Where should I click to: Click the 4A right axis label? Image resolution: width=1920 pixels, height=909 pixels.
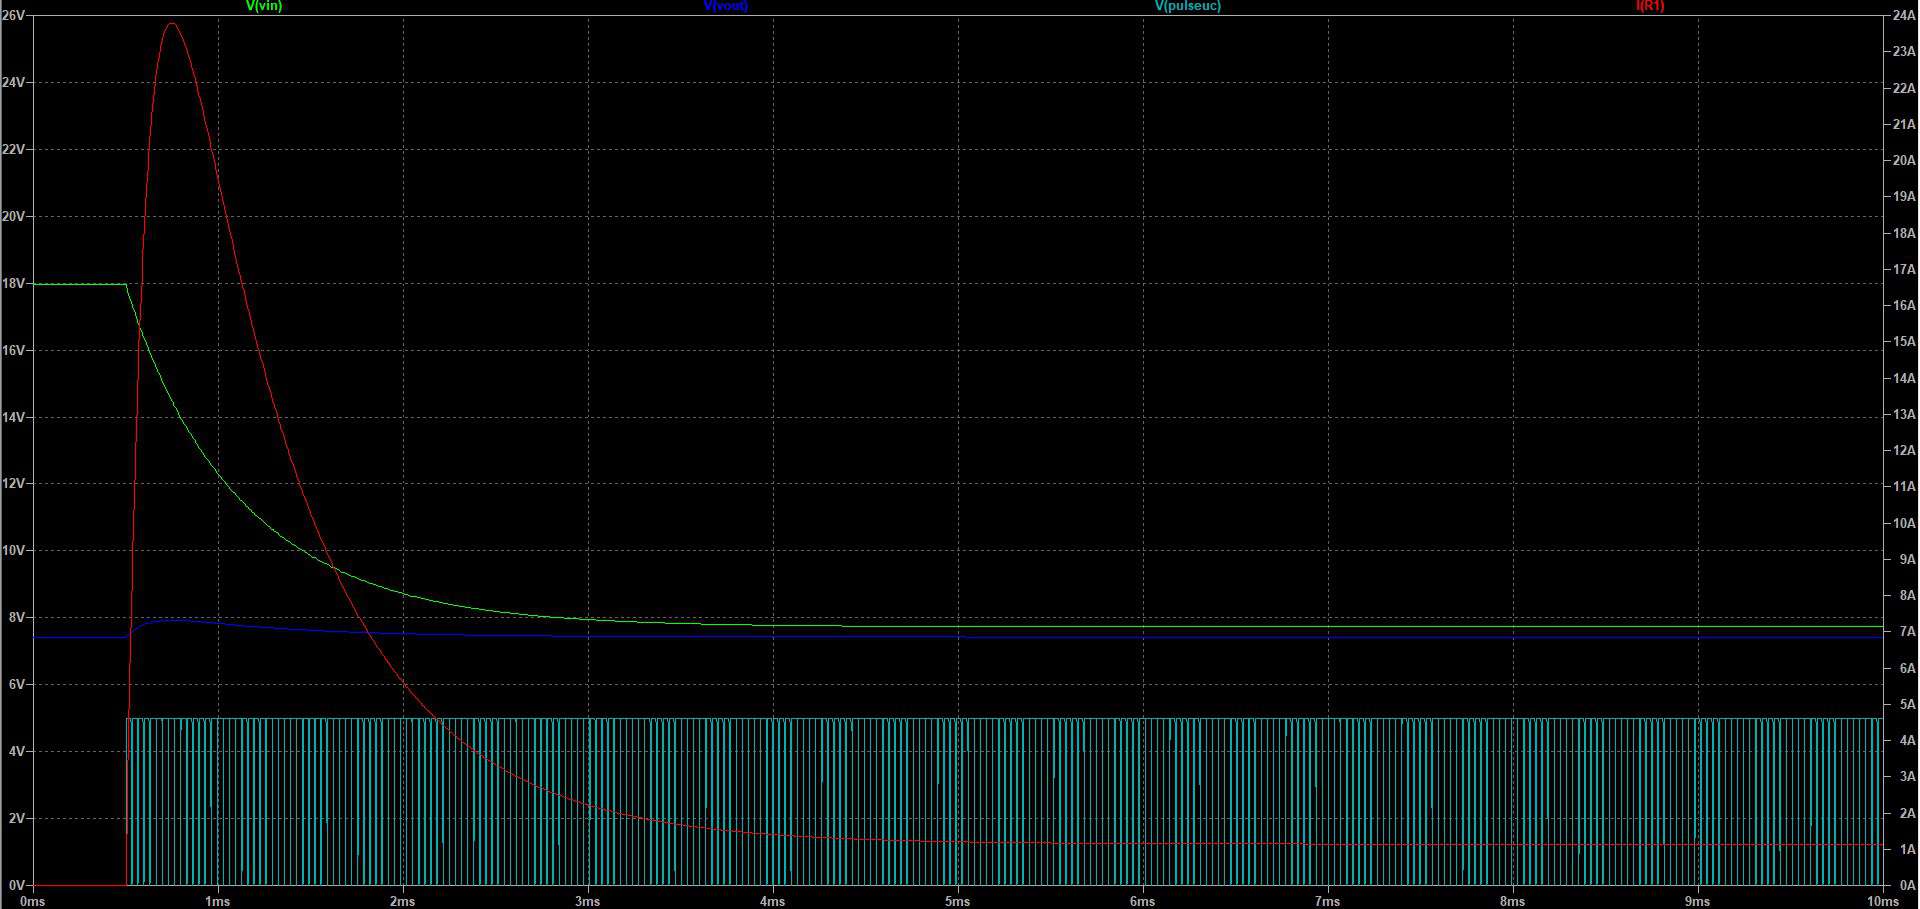(x=1907, y=740)
